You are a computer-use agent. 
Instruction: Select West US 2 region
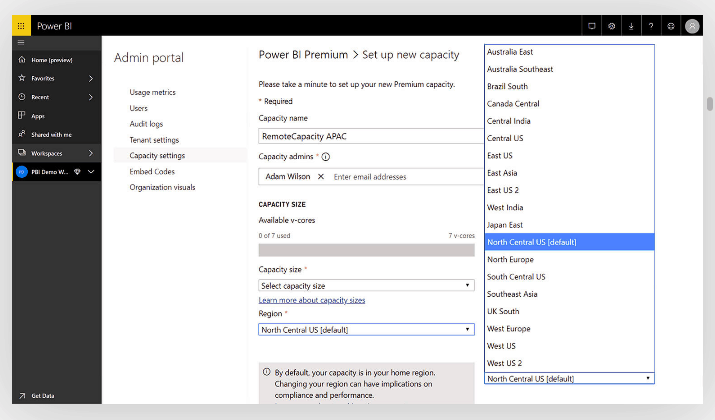click(x=569, y=363)
